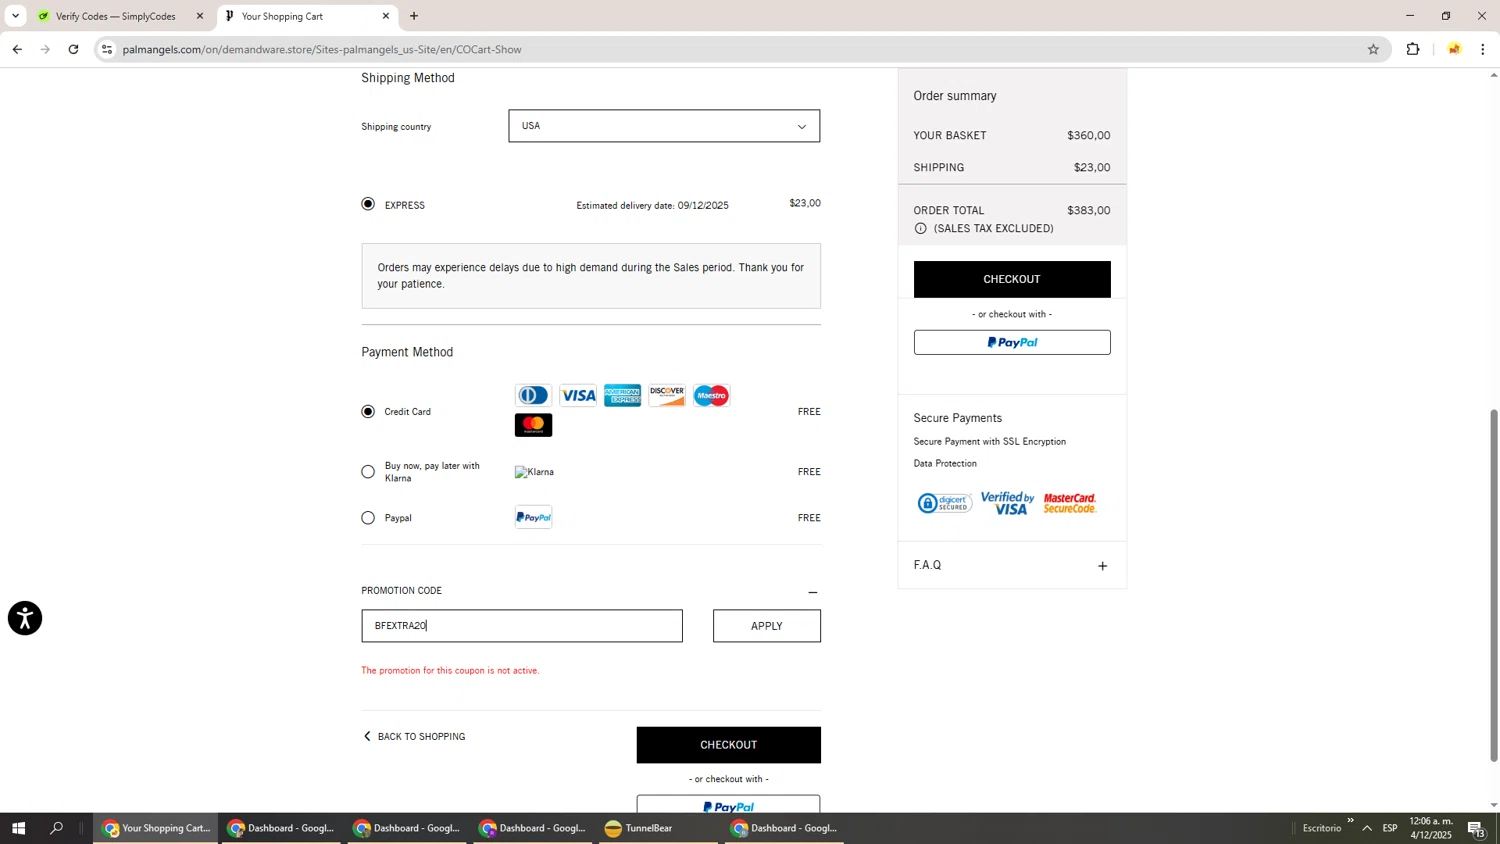The height and width of the screenshot is (844, 1500).
Task: Open the tab search dropdown
Action: (15, 16)
